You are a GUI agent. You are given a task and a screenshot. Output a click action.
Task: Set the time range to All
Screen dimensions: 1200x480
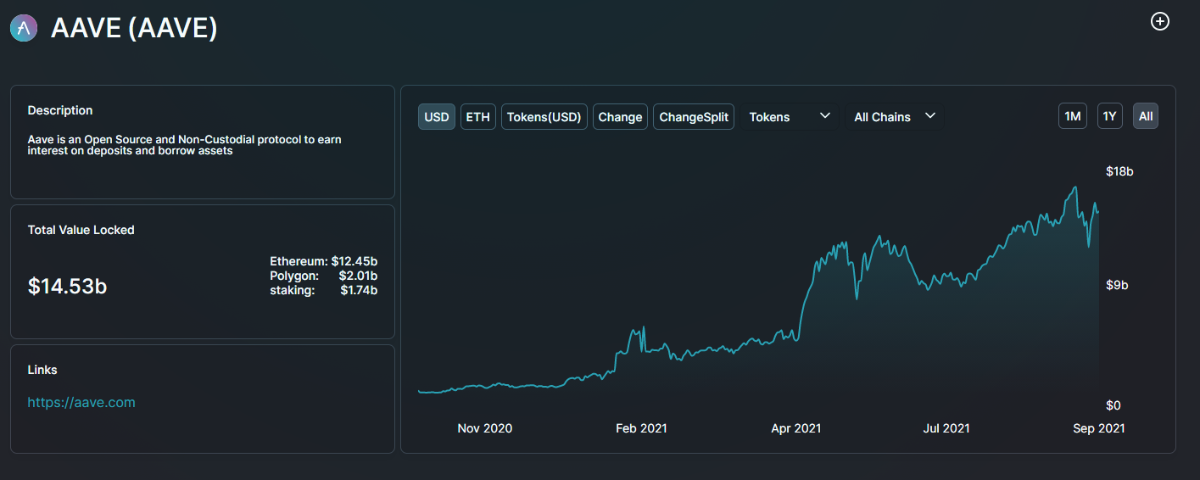(1146, 117)
